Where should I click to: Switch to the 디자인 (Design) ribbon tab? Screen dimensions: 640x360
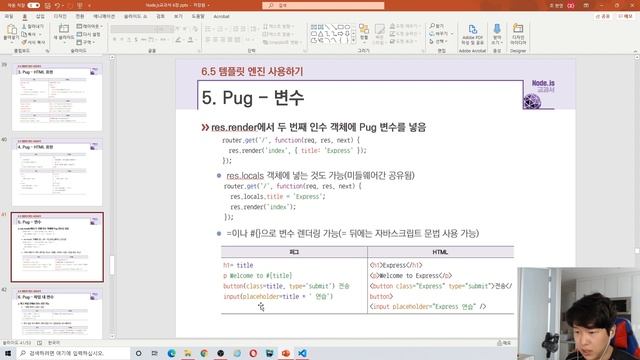point(60,16)
